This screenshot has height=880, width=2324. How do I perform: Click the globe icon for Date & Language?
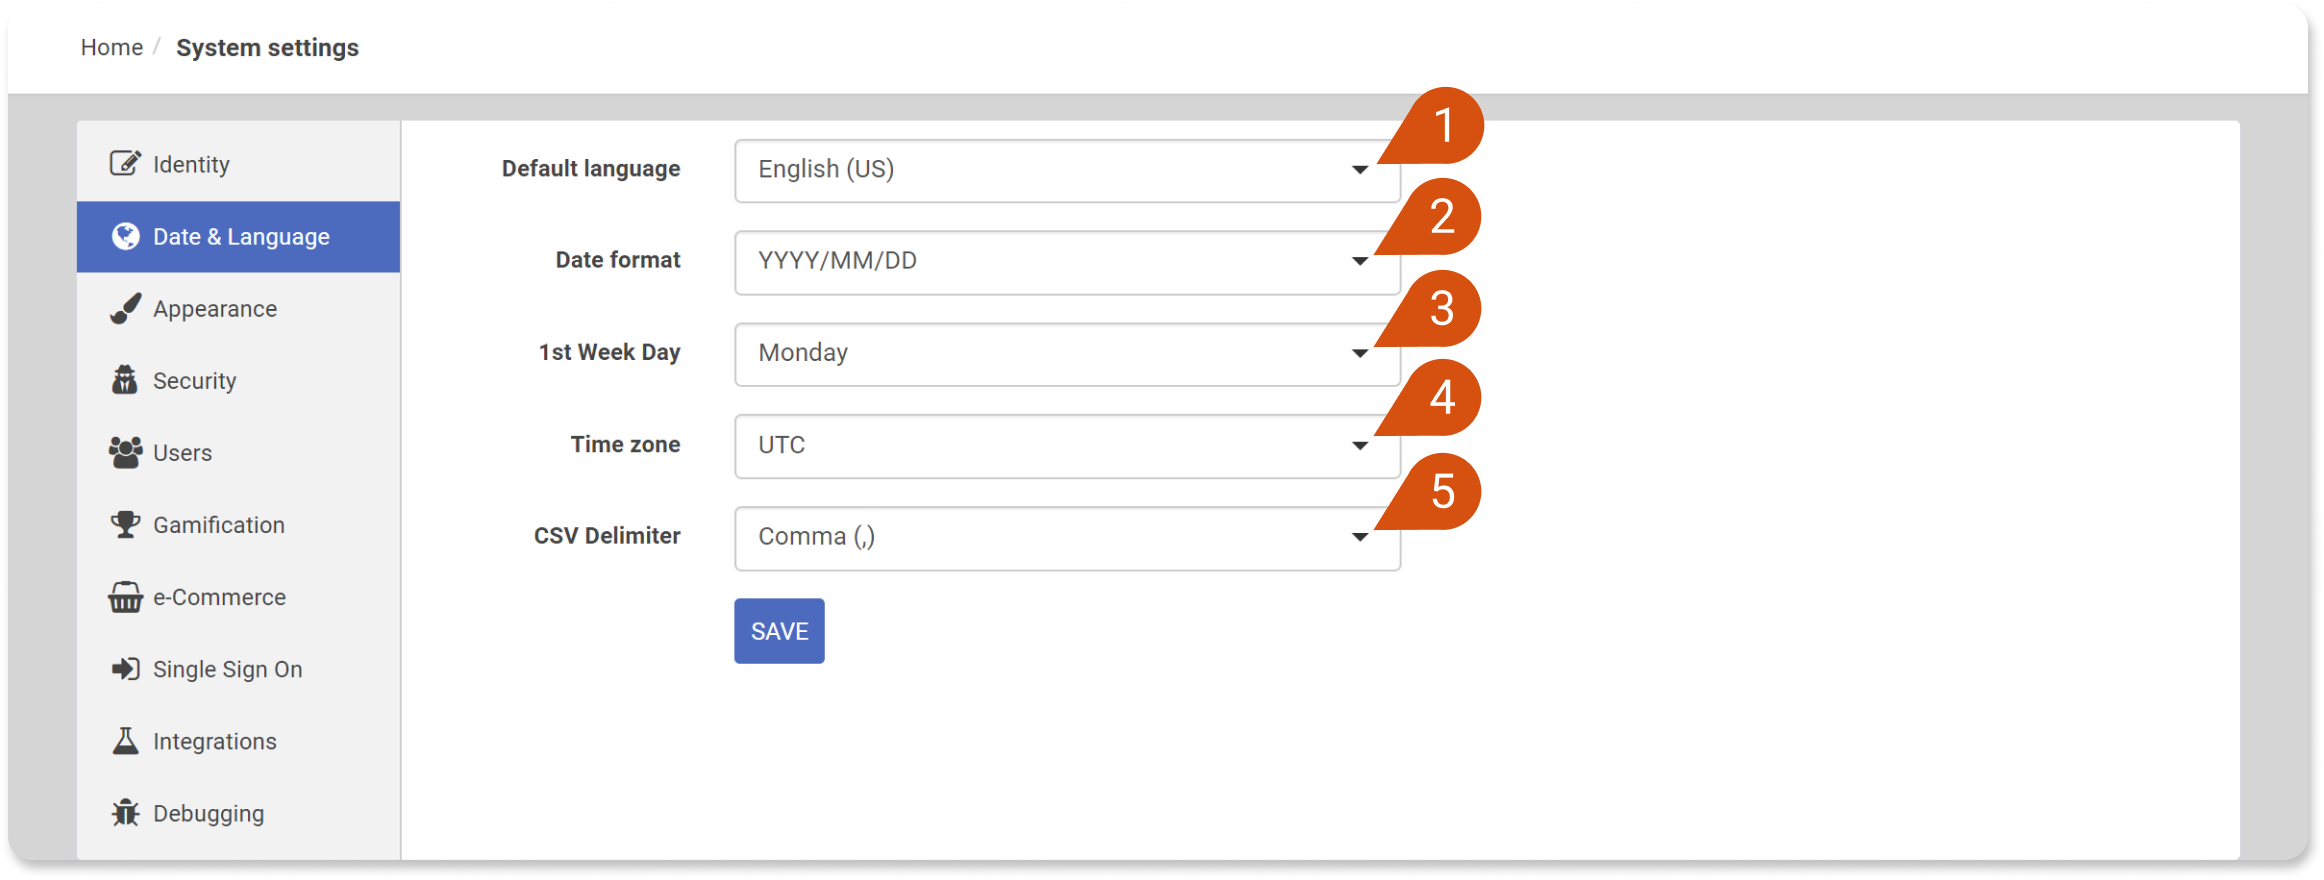pyautogui.click(x=125, y=236)
